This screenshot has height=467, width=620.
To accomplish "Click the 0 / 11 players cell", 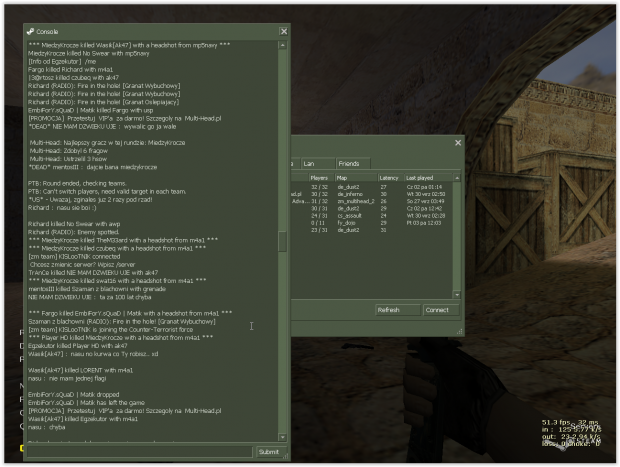I will (319, 223).
